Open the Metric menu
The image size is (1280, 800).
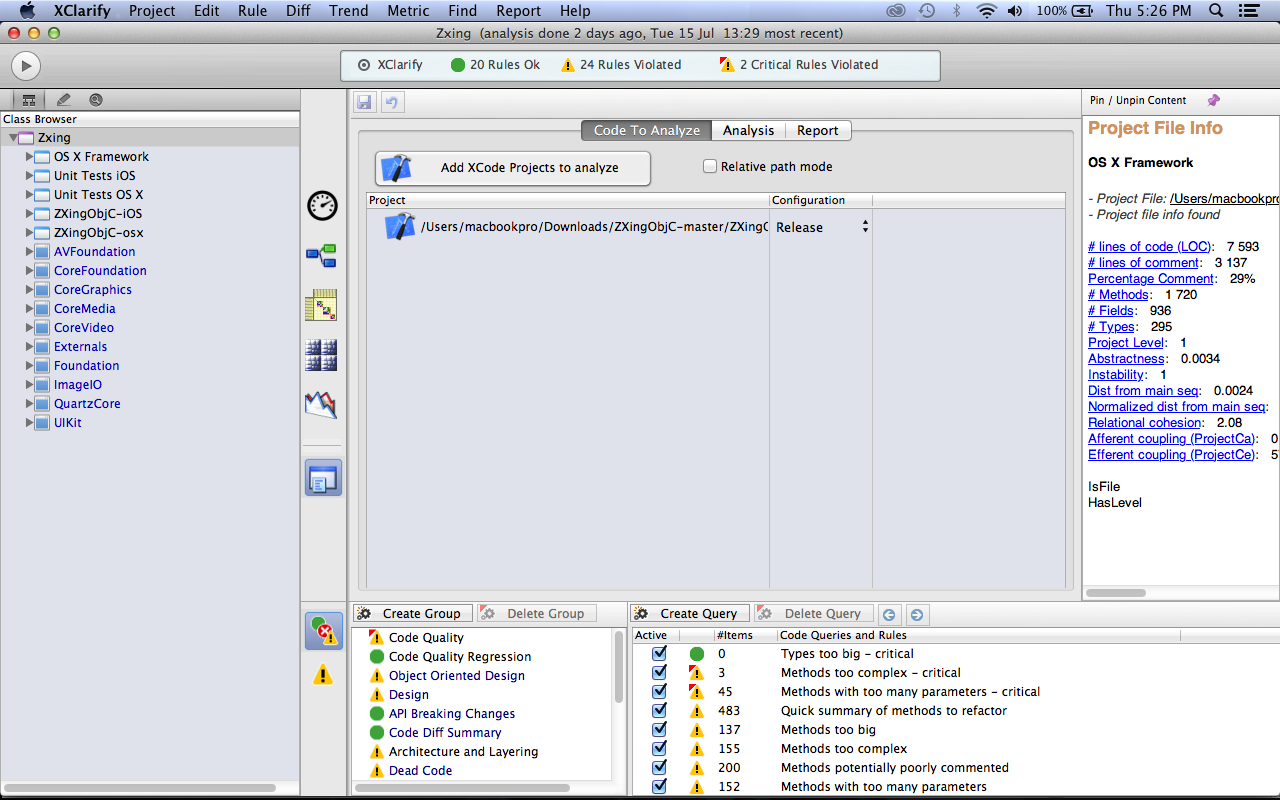(x=407, y=11)
